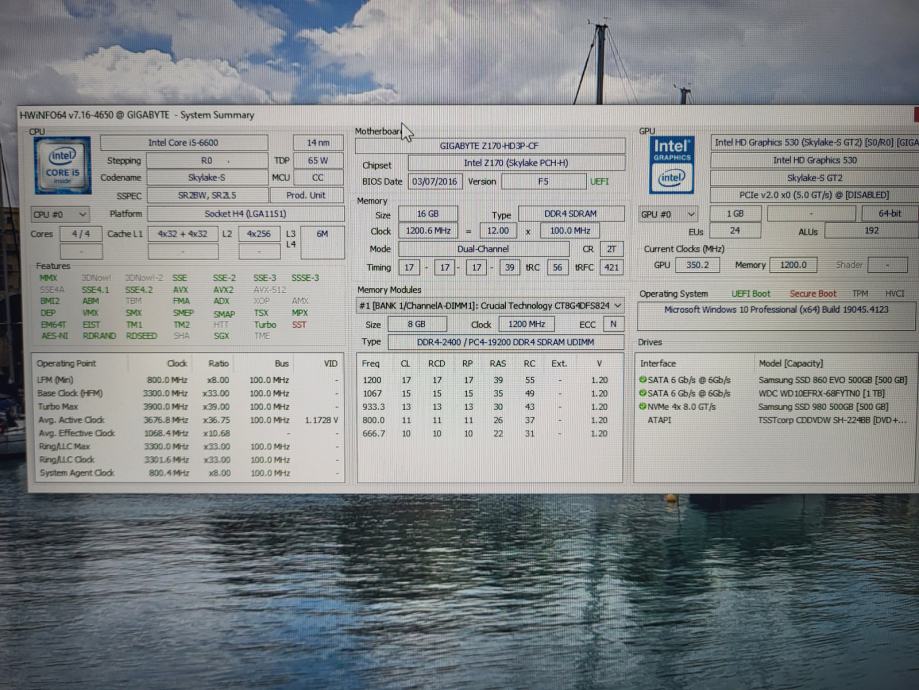The width and height of the screenshot is (919, 690).
Task: Click the Intel HD Graphics 530 button
Action: tap(814, 160)
